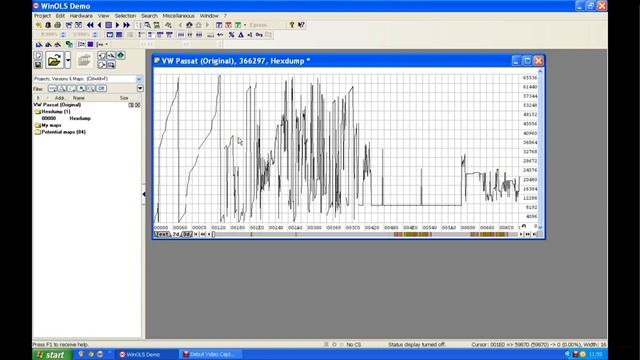Click the undo arrow icon in second toolbar
This screenshot has height=360, width=640.
click(220, 35)
